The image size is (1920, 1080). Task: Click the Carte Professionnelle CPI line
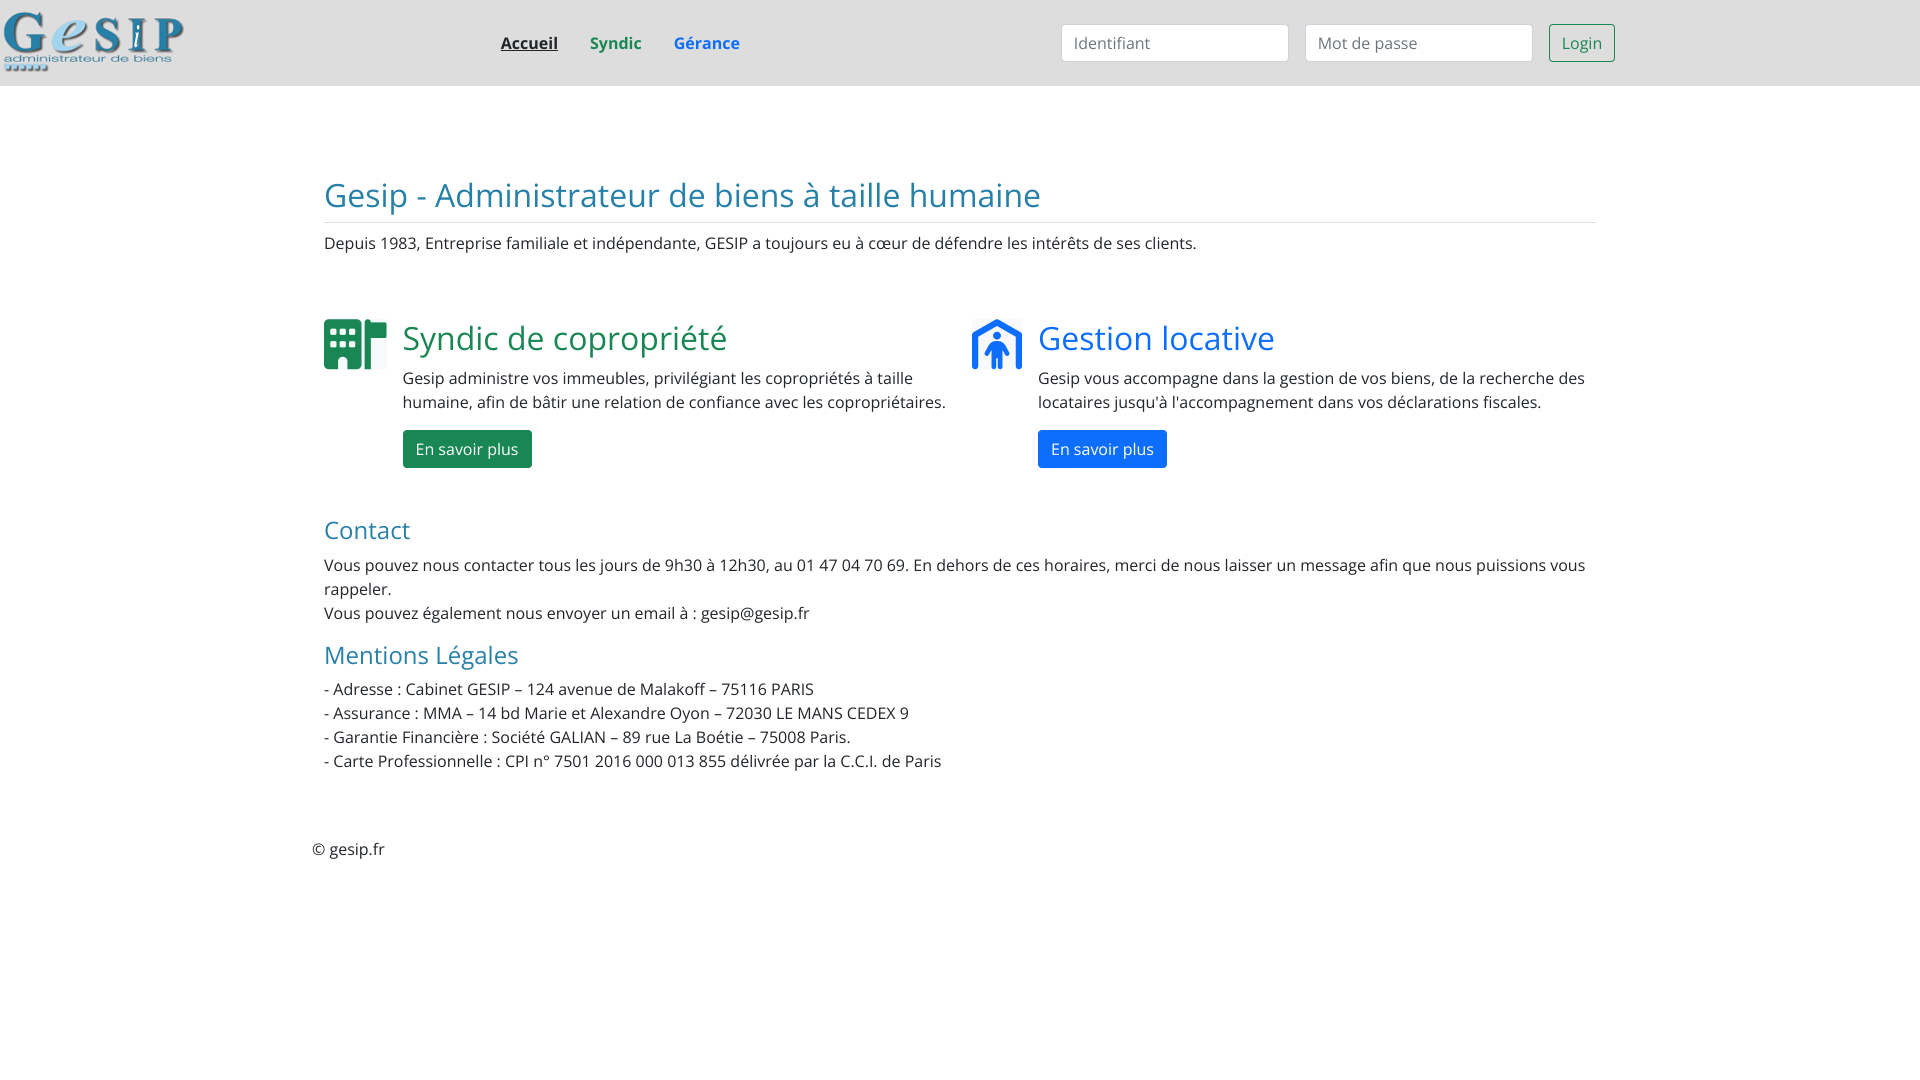click(x=632, y=761)
